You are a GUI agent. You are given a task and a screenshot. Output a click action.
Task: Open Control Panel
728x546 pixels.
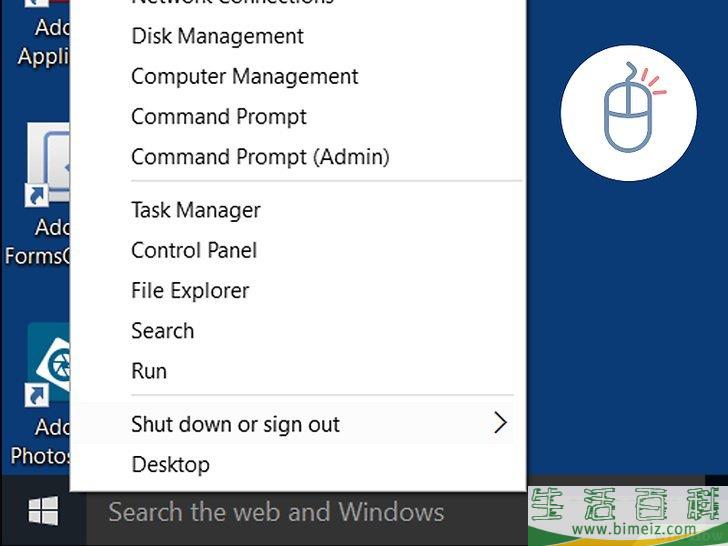[x=194, y=250]
